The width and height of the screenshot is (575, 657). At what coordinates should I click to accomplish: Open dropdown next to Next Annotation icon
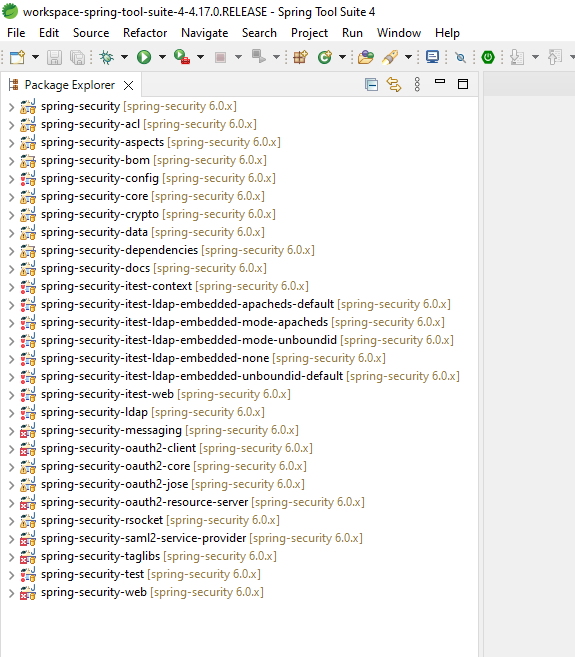pyautogui.click(x=535, y=57)
